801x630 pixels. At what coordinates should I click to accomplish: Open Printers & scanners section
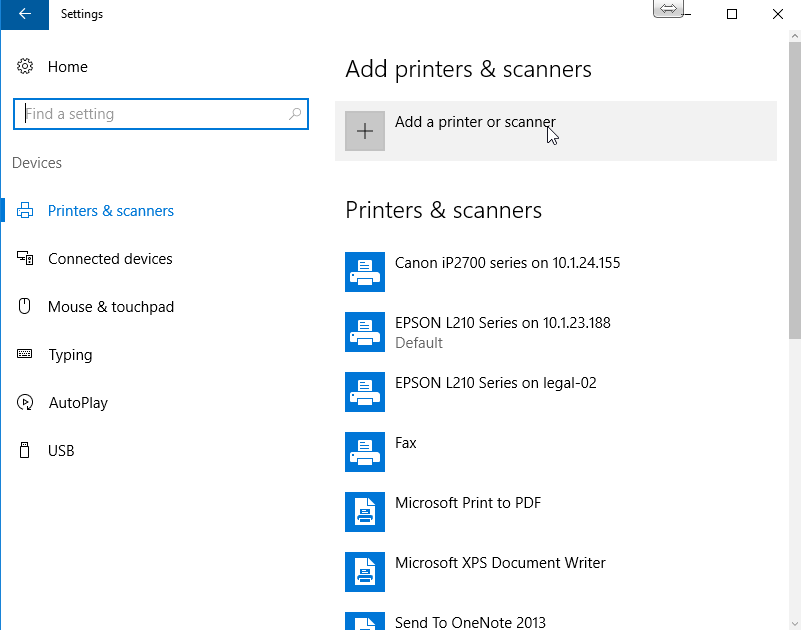[x=110, y=210]
